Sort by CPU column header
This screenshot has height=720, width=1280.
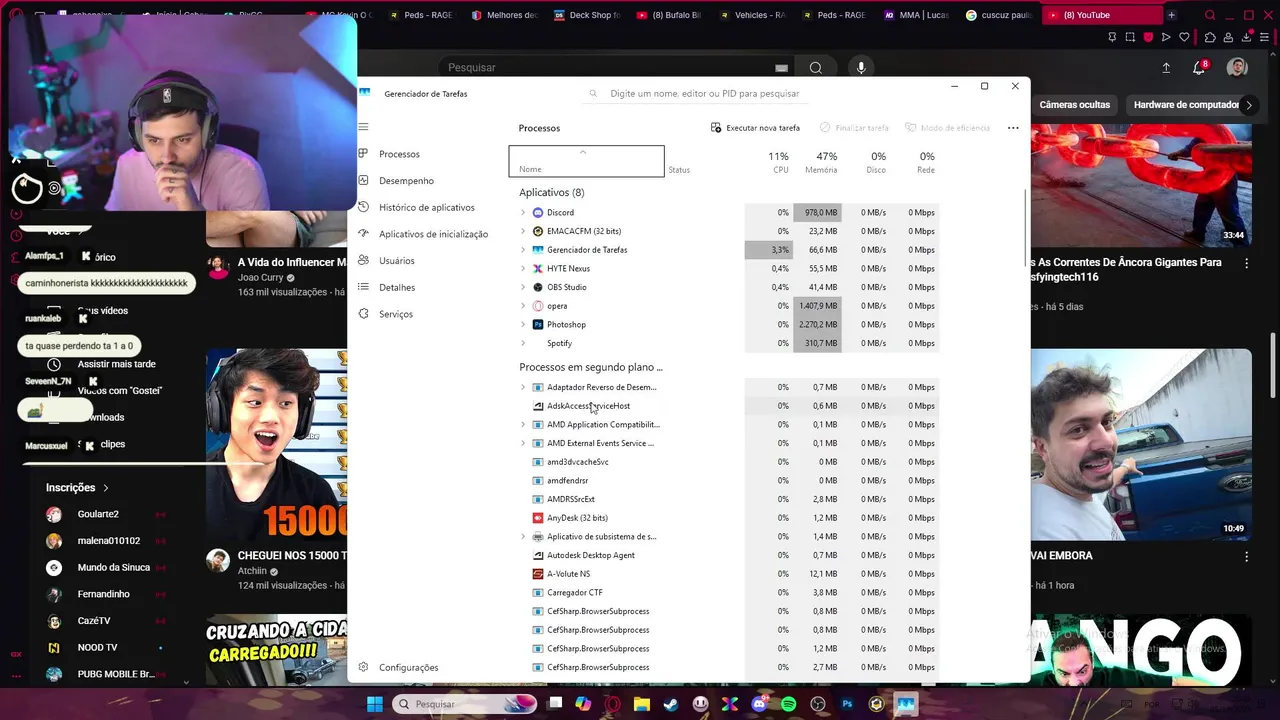778,162
